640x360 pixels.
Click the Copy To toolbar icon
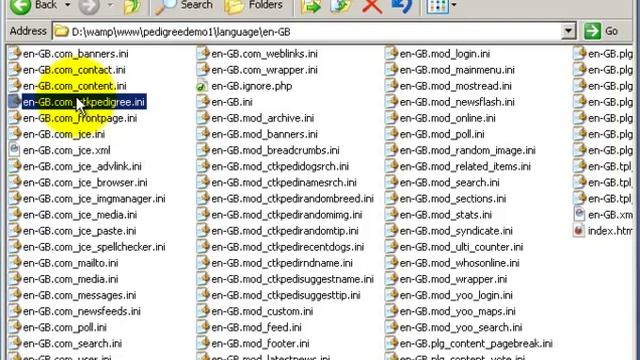click(341, 7)
